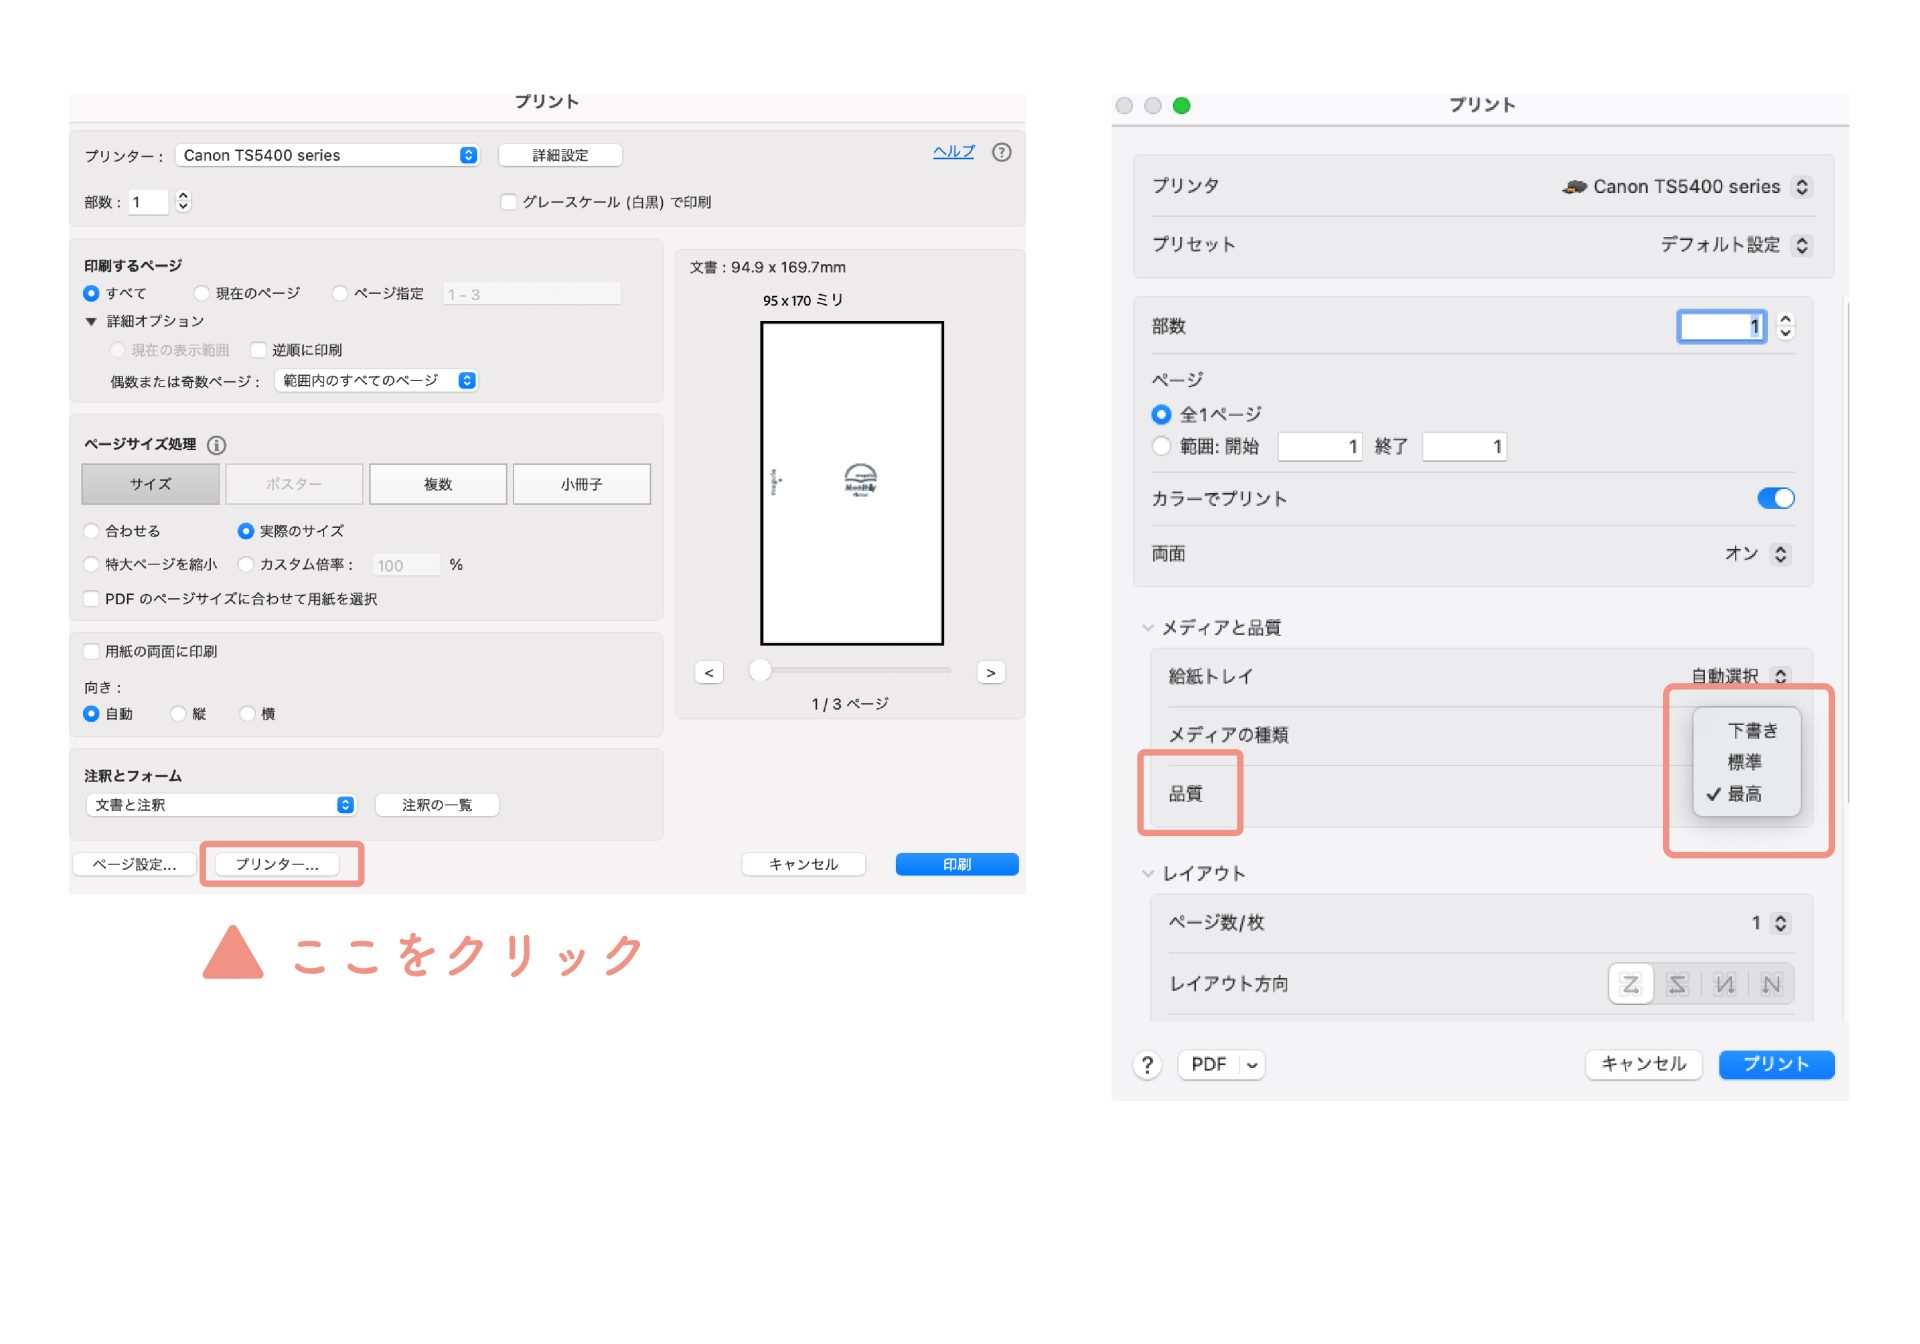1920x1344 pixels.
Task: Select the mirrored S layout direction icon
Action: point(1677,984)
